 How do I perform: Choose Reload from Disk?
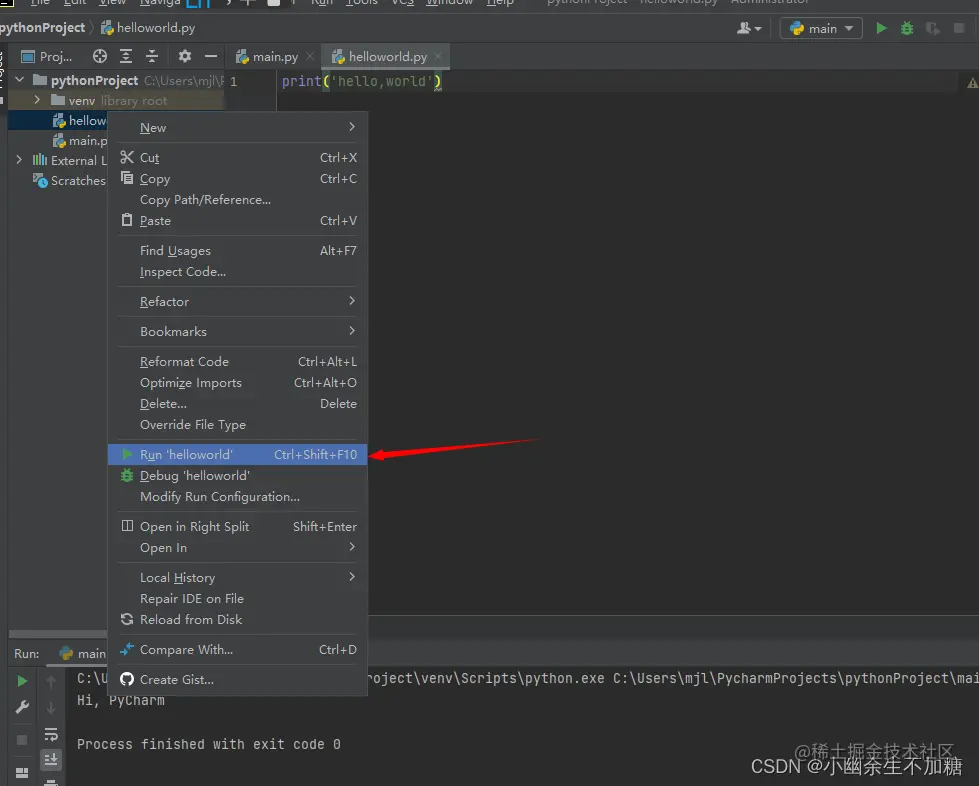click(237, 619)
